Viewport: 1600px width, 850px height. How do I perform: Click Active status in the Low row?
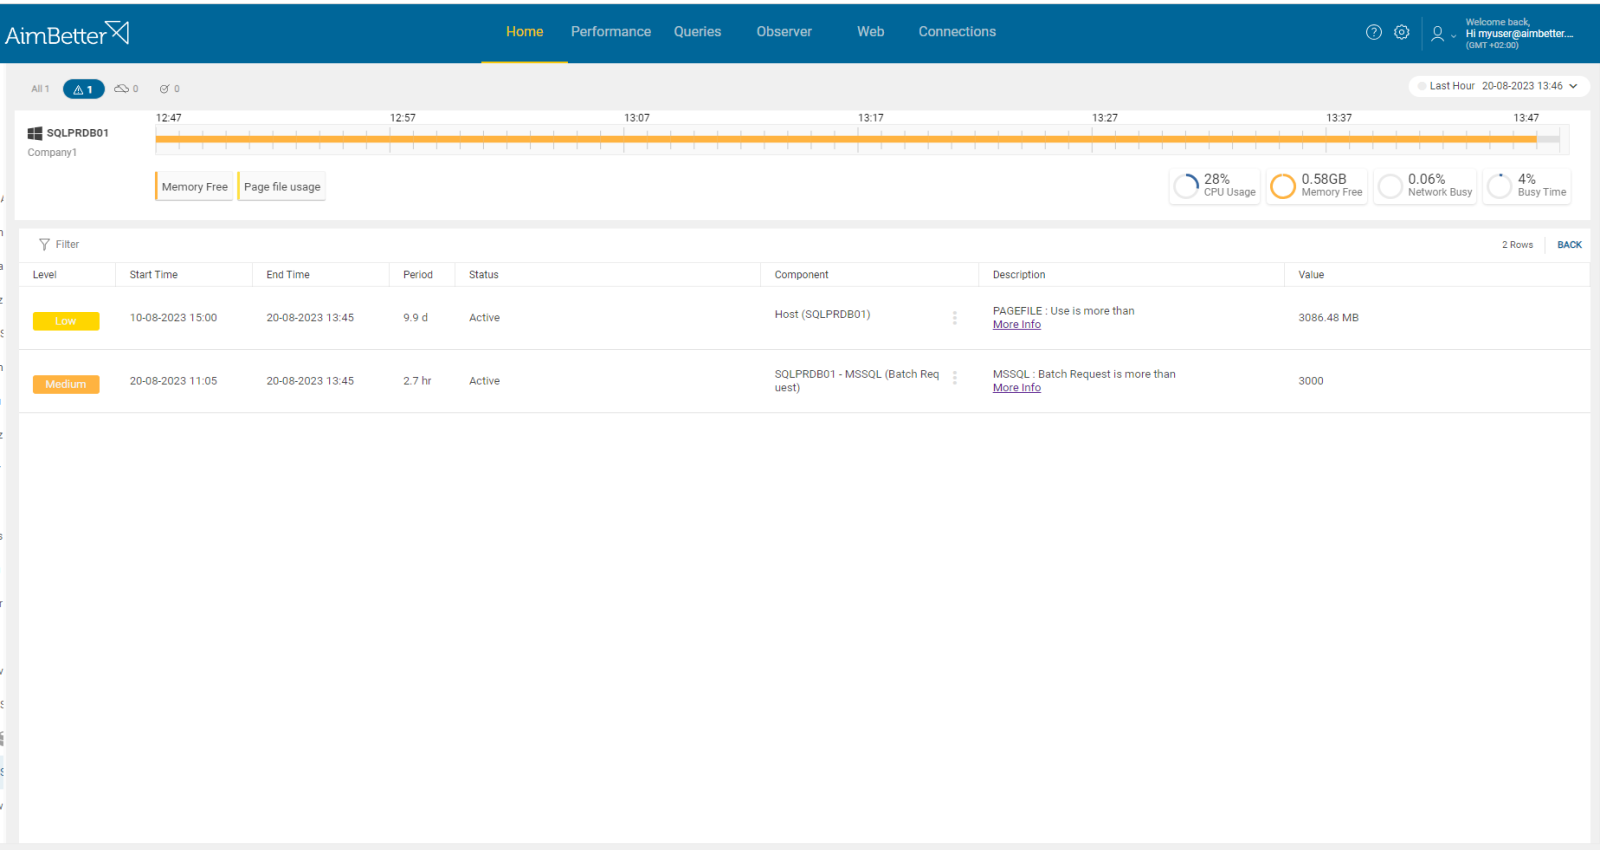485,318
